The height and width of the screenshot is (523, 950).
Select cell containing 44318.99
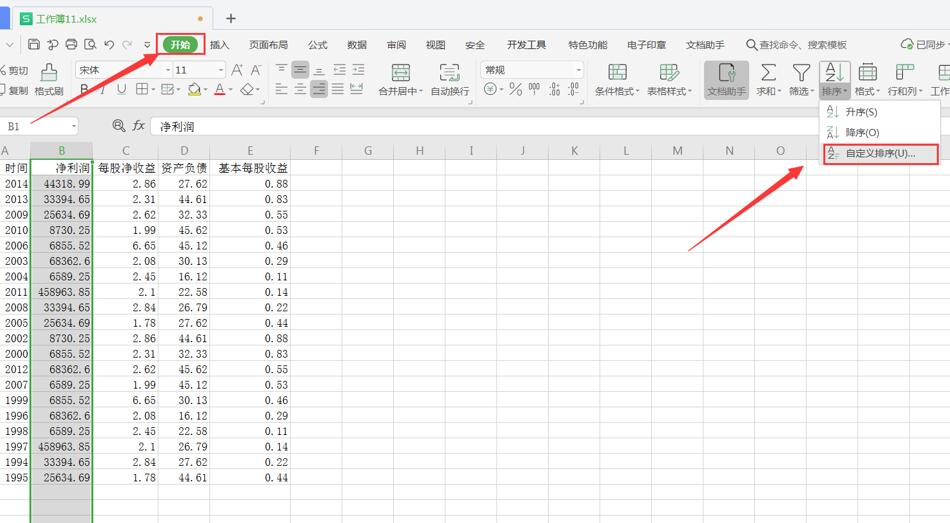tap(61, 184)
